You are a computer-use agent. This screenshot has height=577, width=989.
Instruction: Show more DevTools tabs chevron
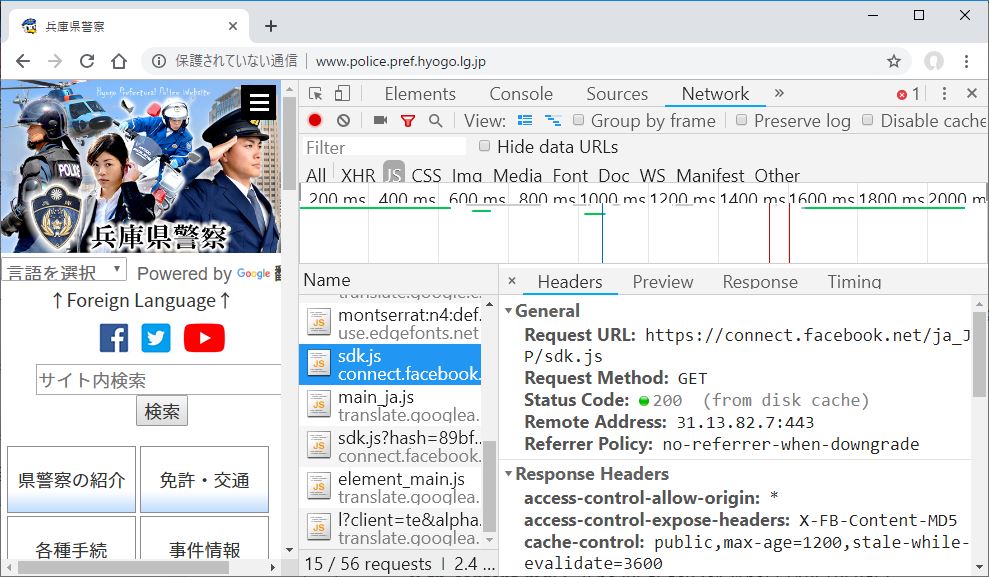pyautogui.click(x=779, y=93)
